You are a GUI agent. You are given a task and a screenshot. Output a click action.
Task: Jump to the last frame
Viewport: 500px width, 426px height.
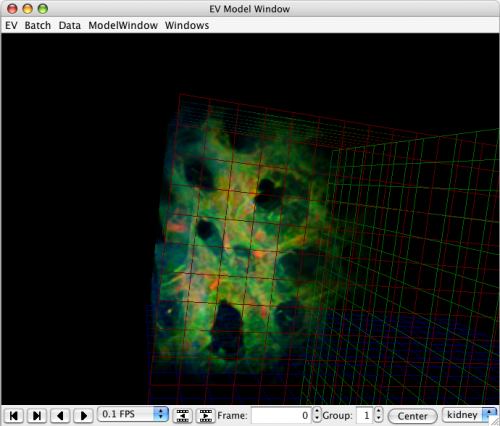37,416
